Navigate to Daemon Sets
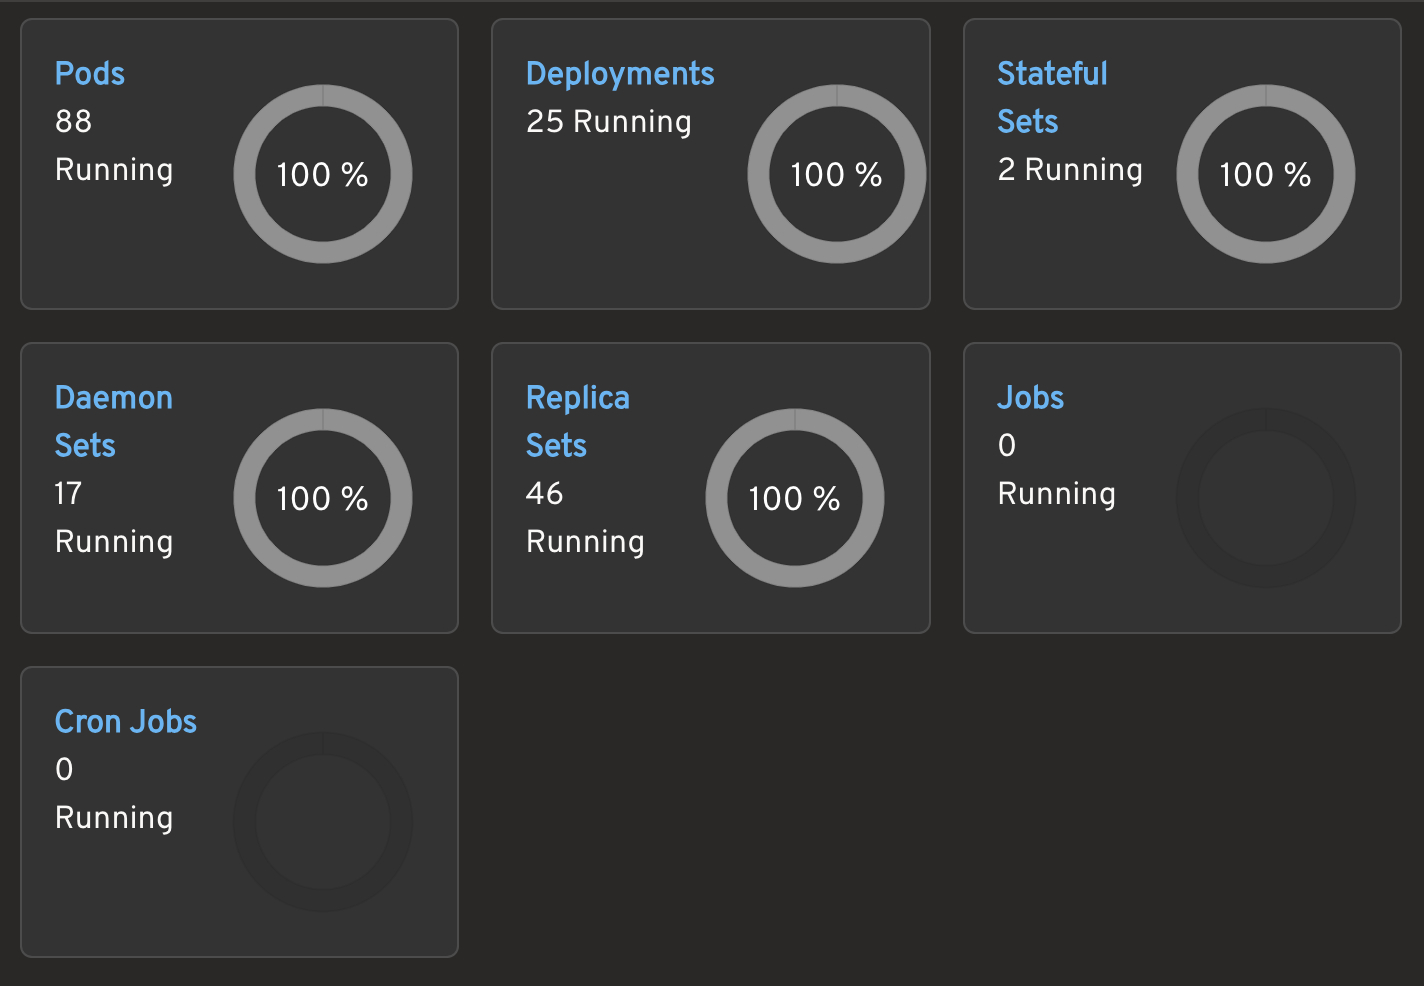 coord(113,421)
